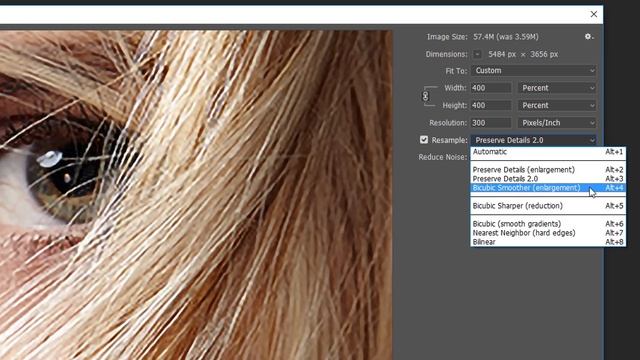Choose Preserve Details 2.0 in the list
The image size is (640, 360).
548,179
